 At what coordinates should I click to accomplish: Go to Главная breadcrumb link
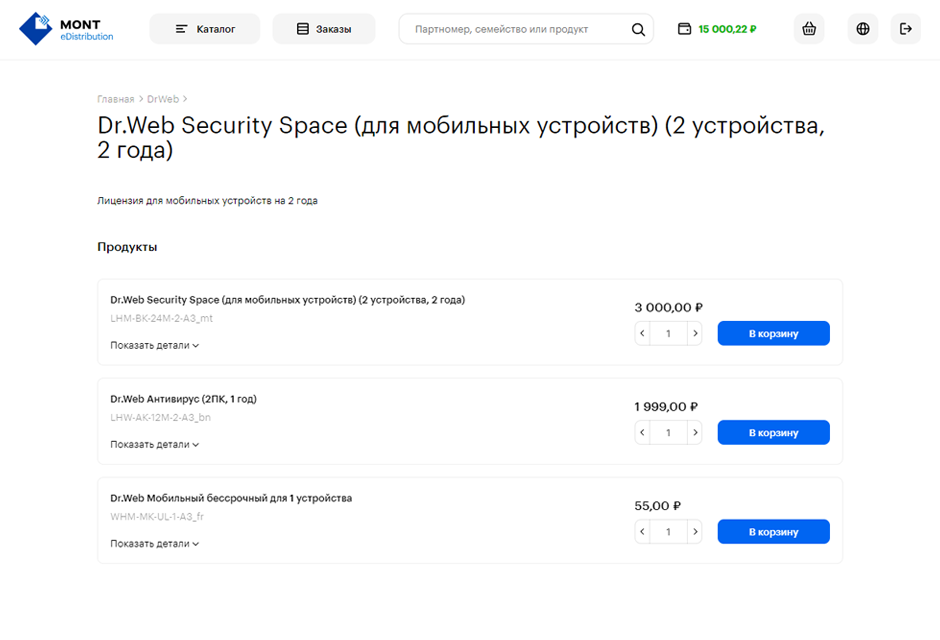(115, 99)
